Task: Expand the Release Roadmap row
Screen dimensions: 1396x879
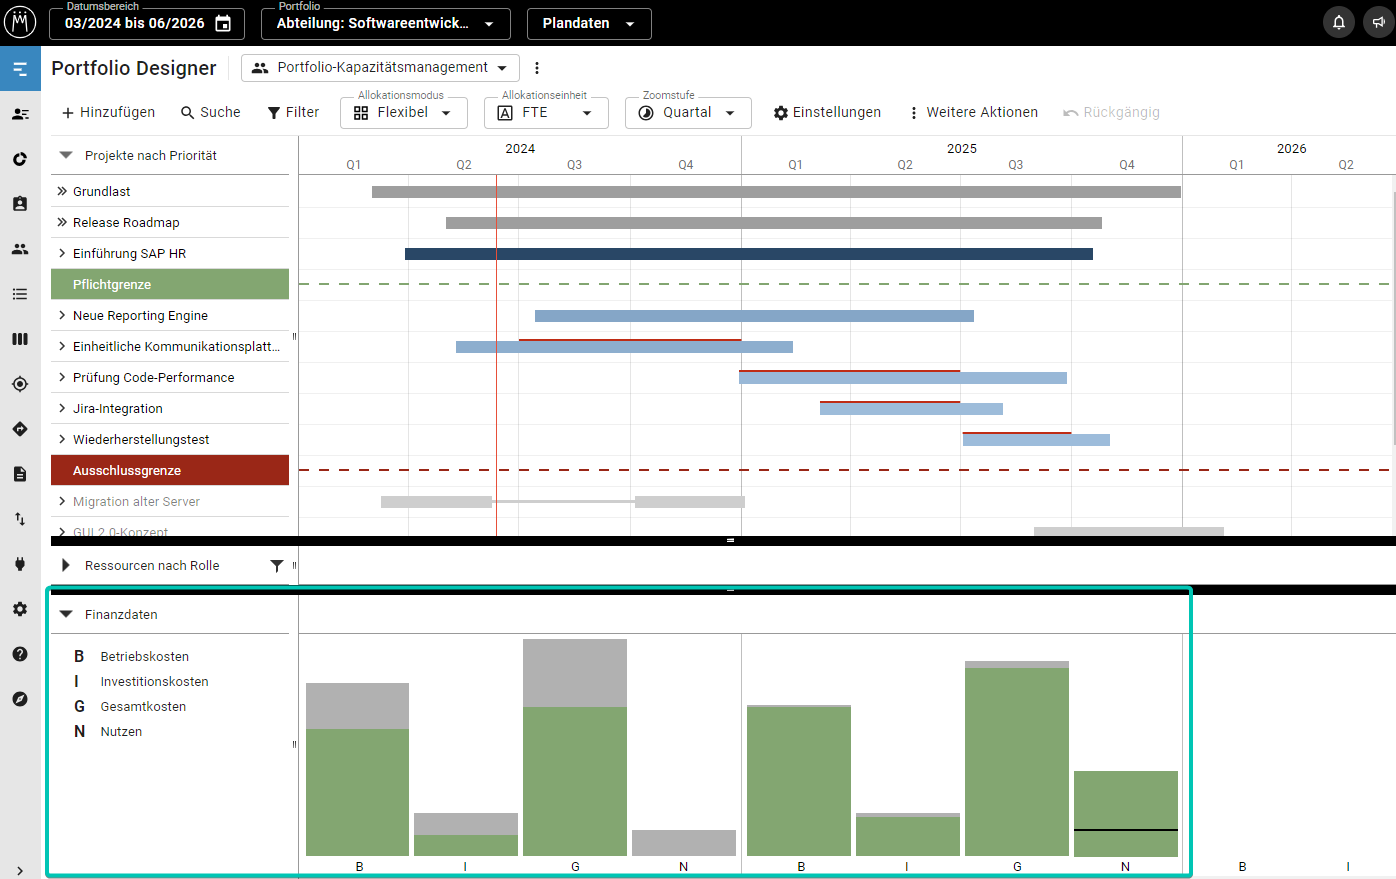Action: click(x=62, y=222)
